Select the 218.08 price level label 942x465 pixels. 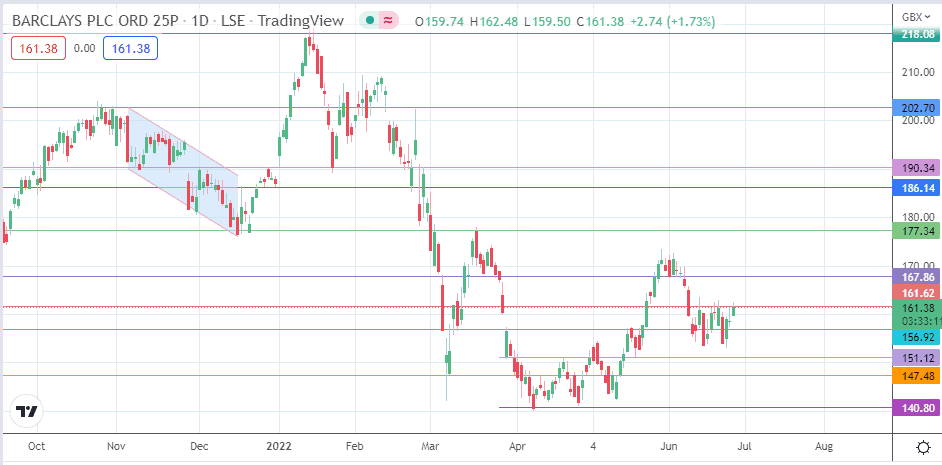coord(917,35)
